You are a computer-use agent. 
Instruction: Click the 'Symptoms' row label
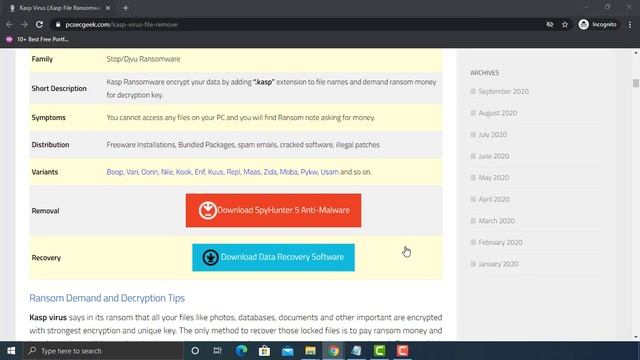(49, 118)
